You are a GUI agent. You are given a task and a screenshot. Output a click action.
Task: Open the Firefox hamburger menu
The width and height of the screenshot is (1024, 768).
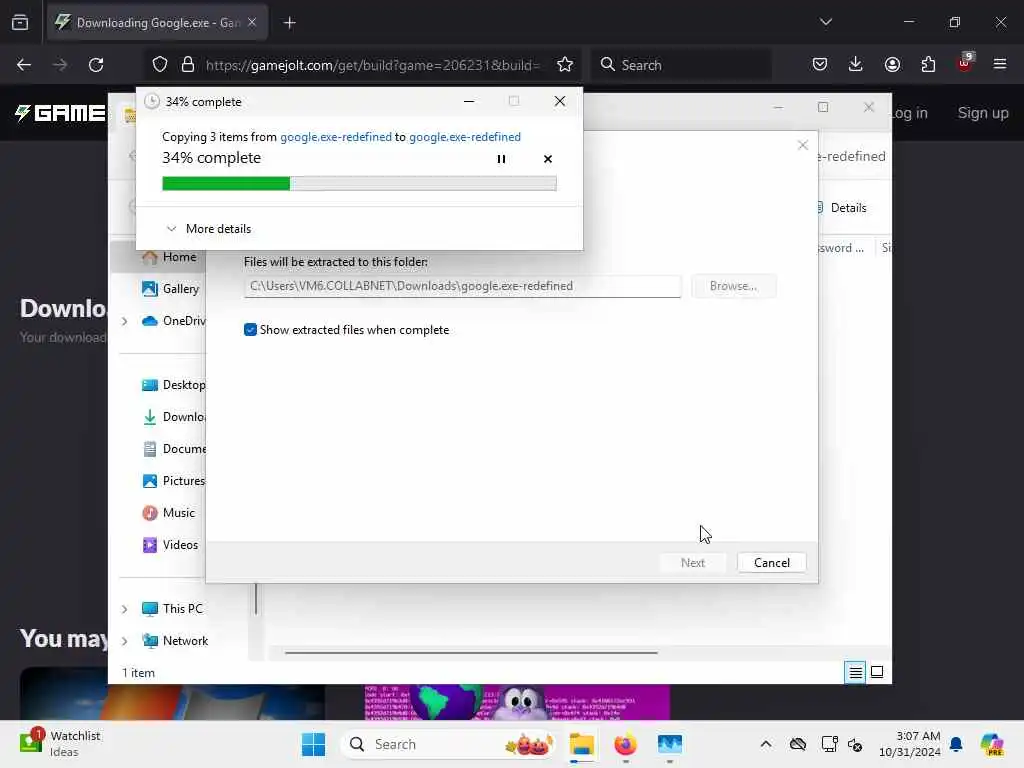click(1000, 65)
